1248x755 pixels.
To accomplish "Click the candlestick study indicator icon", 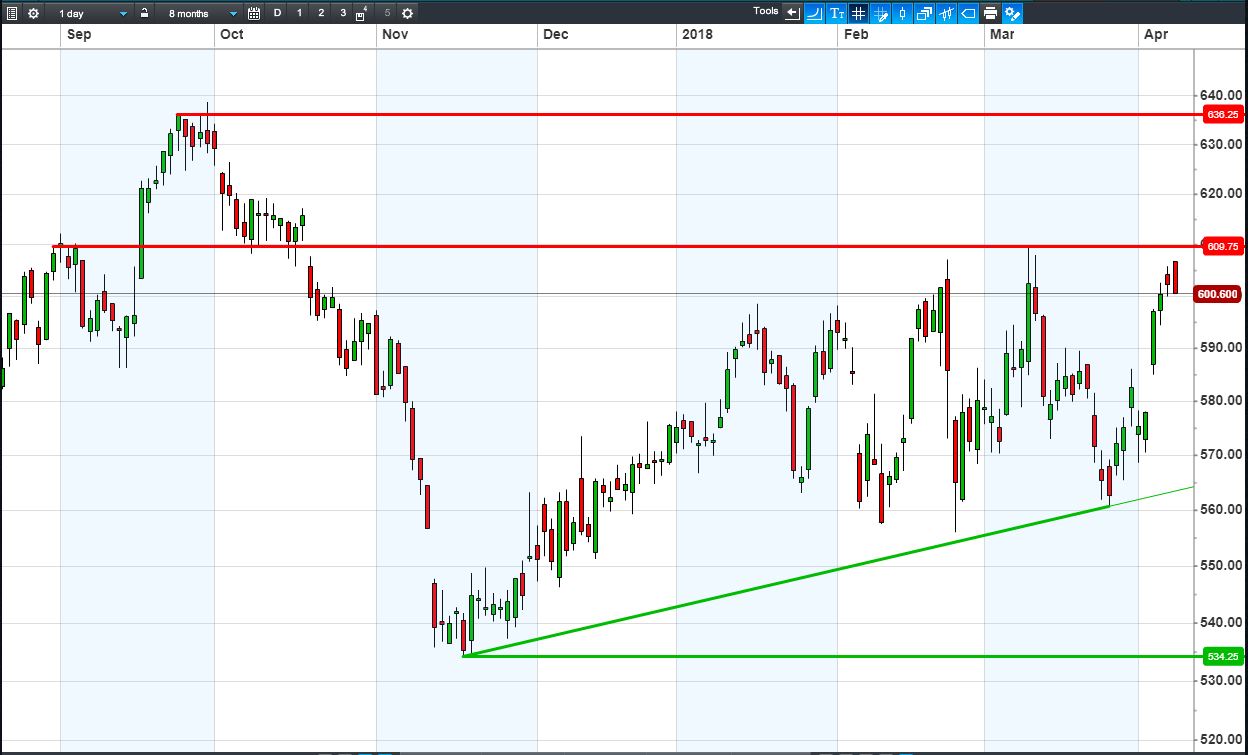I will click(946, 13).
